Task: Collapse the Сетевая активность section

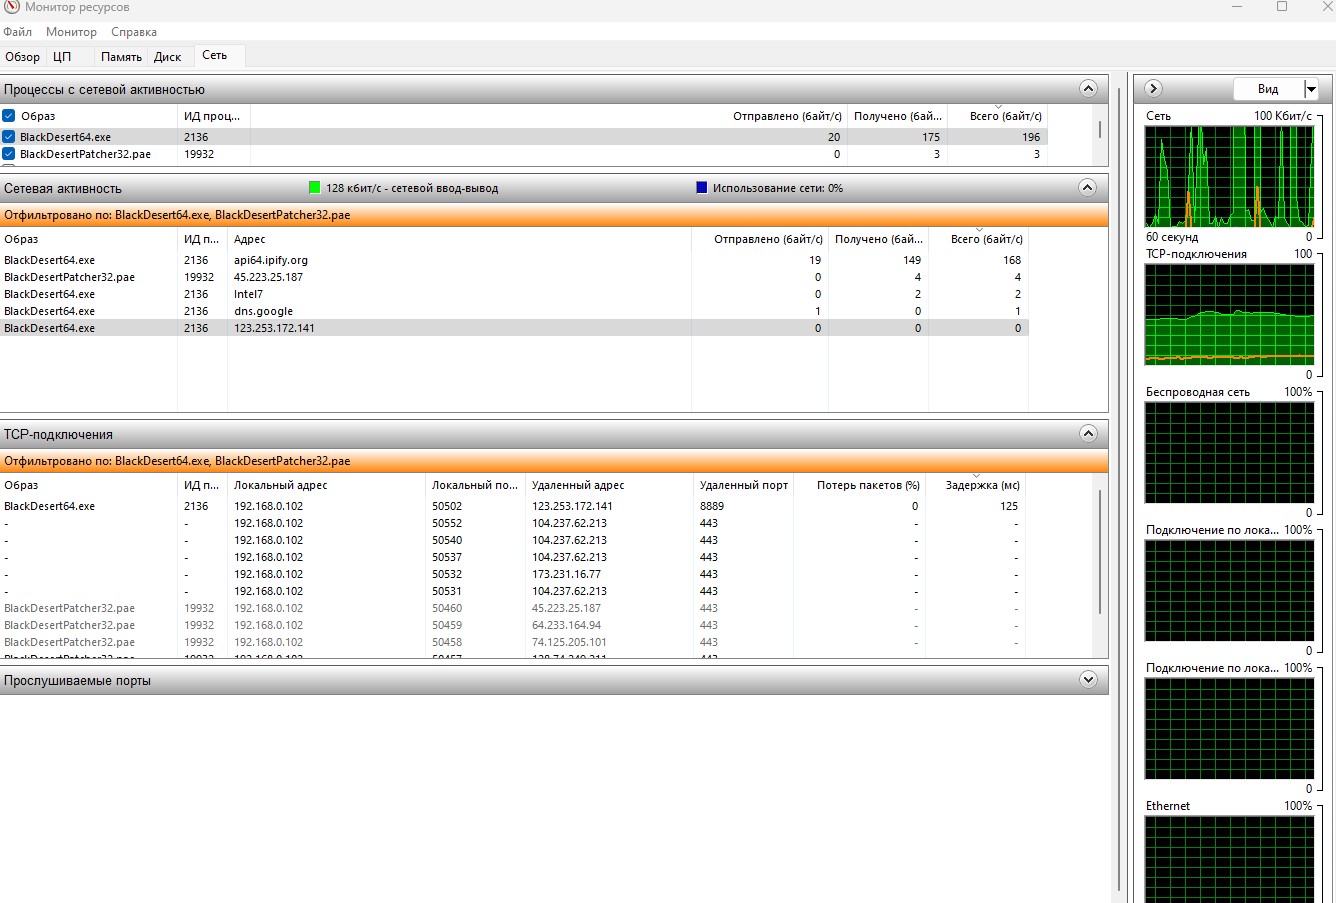Action: [1088, 187]
